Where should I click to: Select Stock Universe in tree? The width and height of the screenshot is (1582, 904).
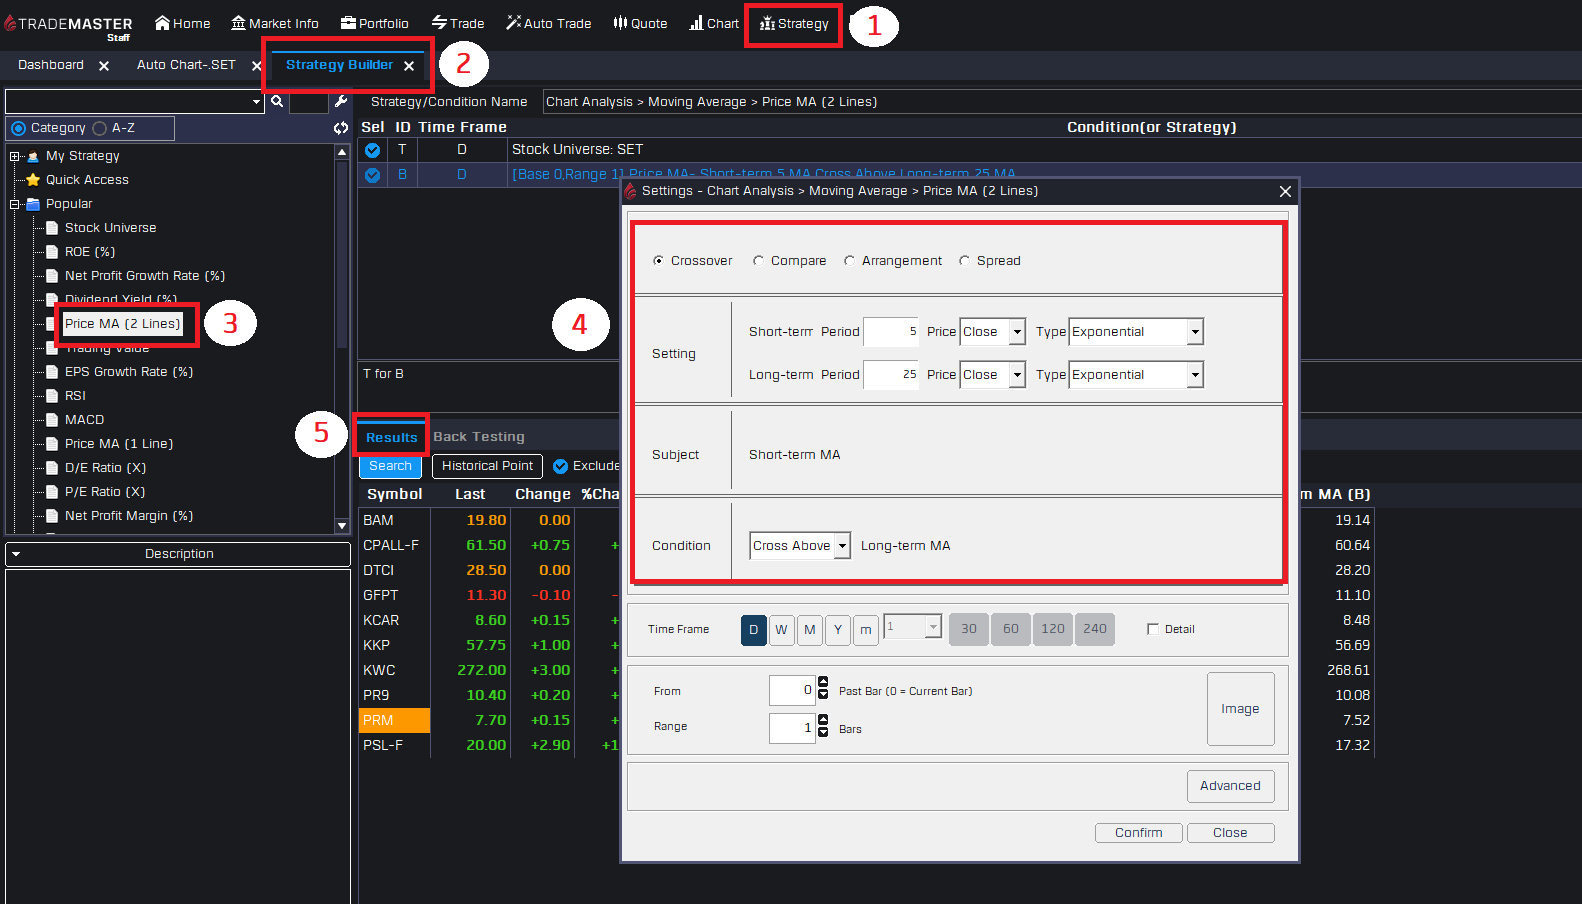coord(110,228)
